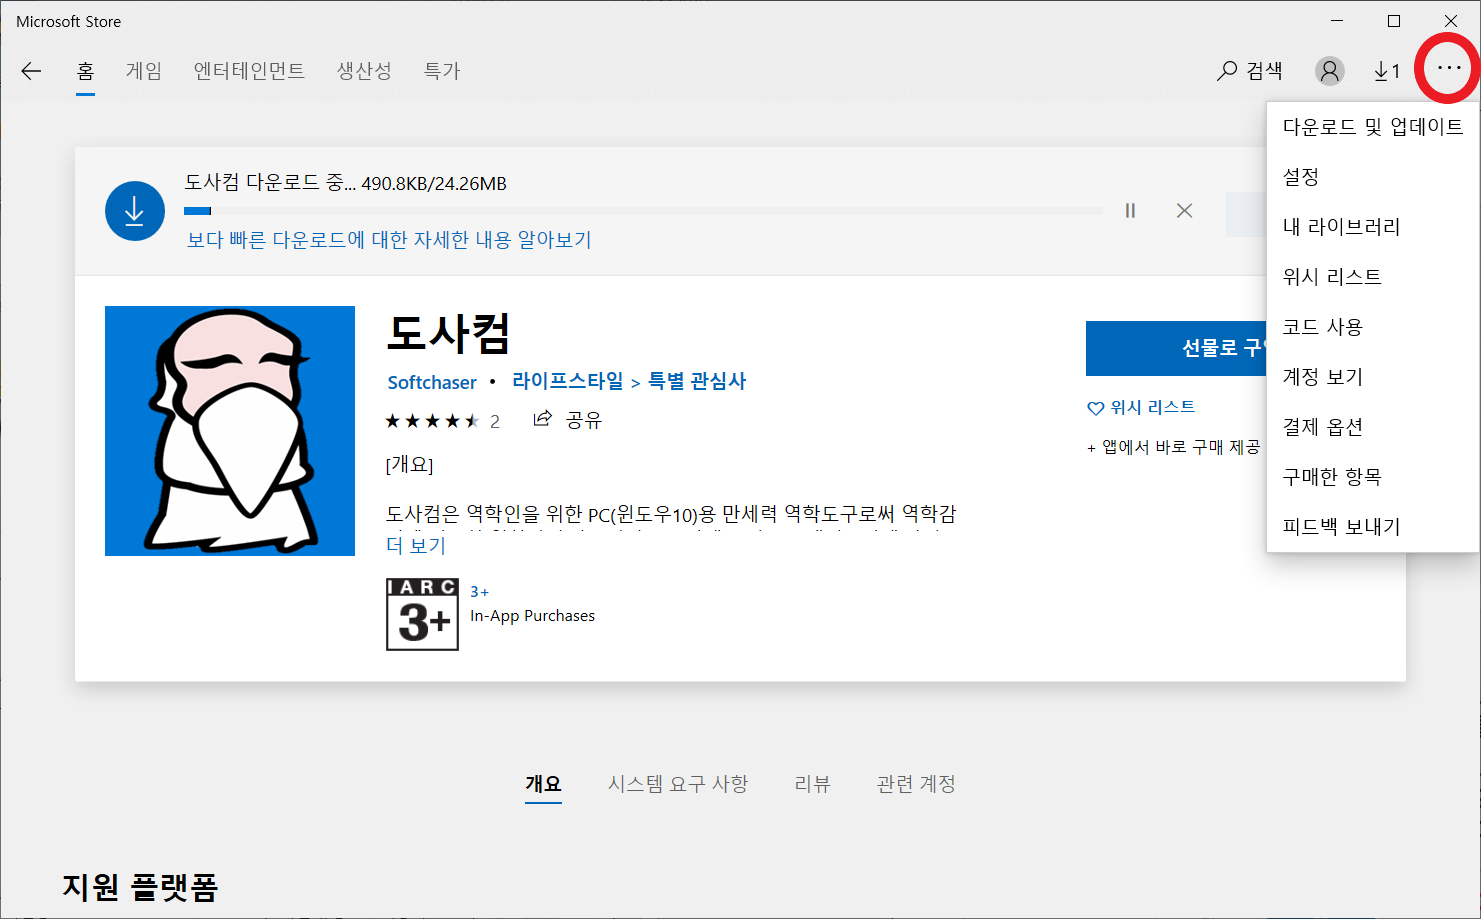Click the 공유 share icon
The image size is (1481, 919).
pyautogui.click(x=567, y=420)
